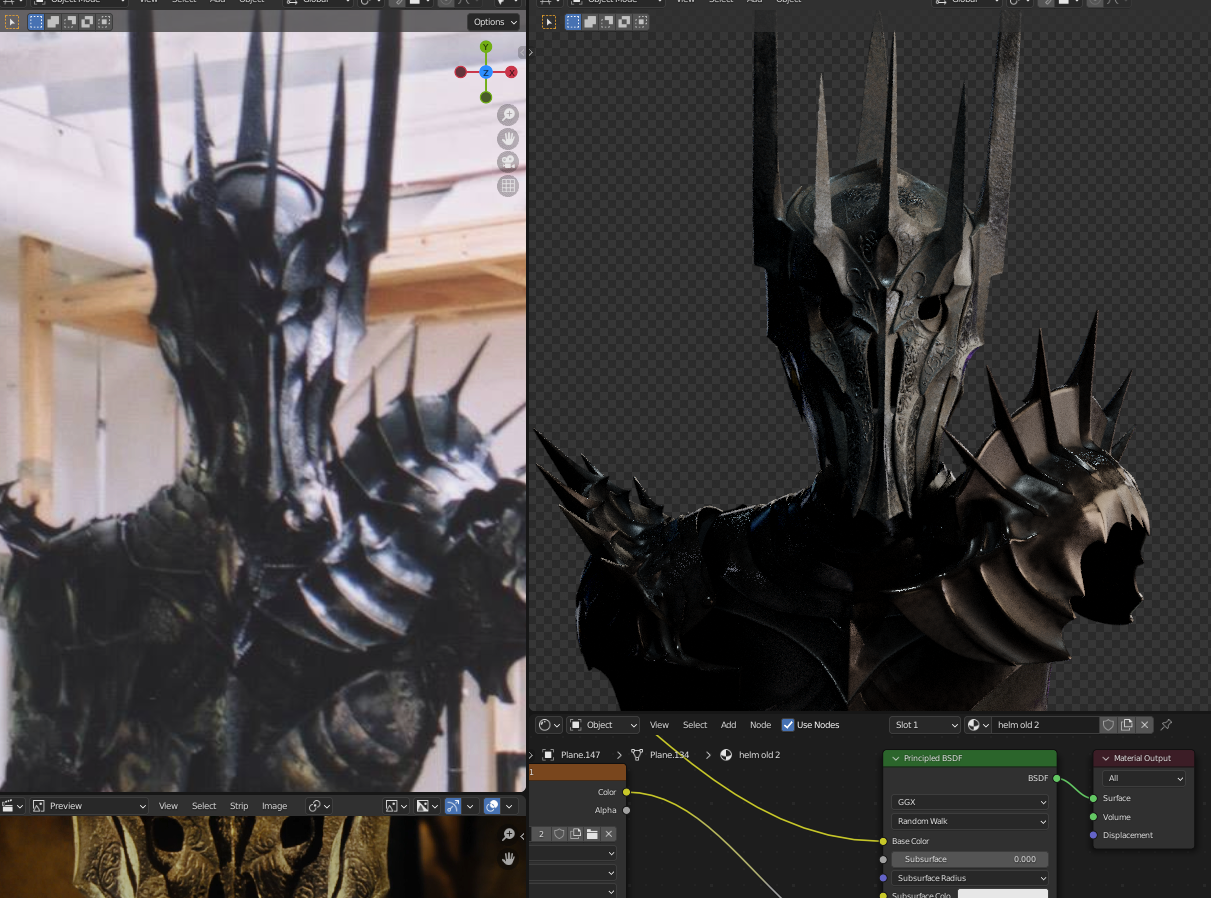Expand the left viewport sidebar arrow
This screenshot has height=898, width=1211.
[x=522, y=52]
